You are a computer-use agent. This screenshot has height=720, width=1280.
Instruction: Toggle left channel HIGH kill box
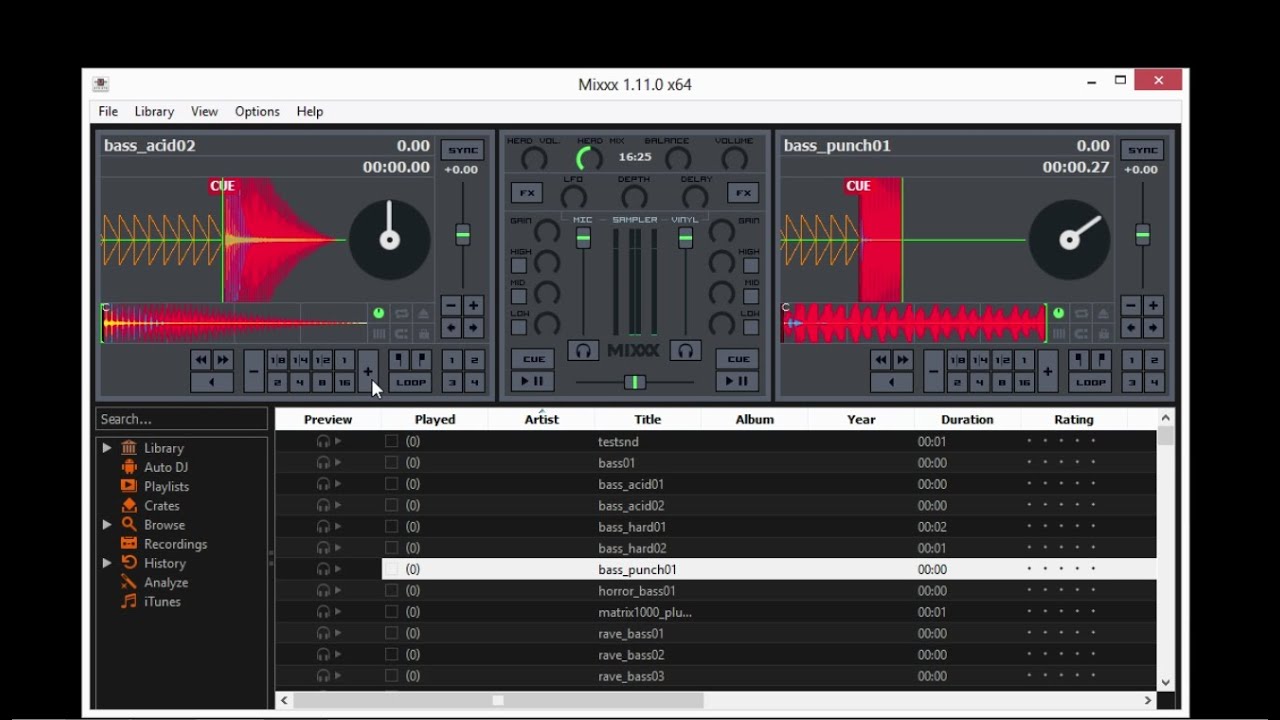point(519,266)
